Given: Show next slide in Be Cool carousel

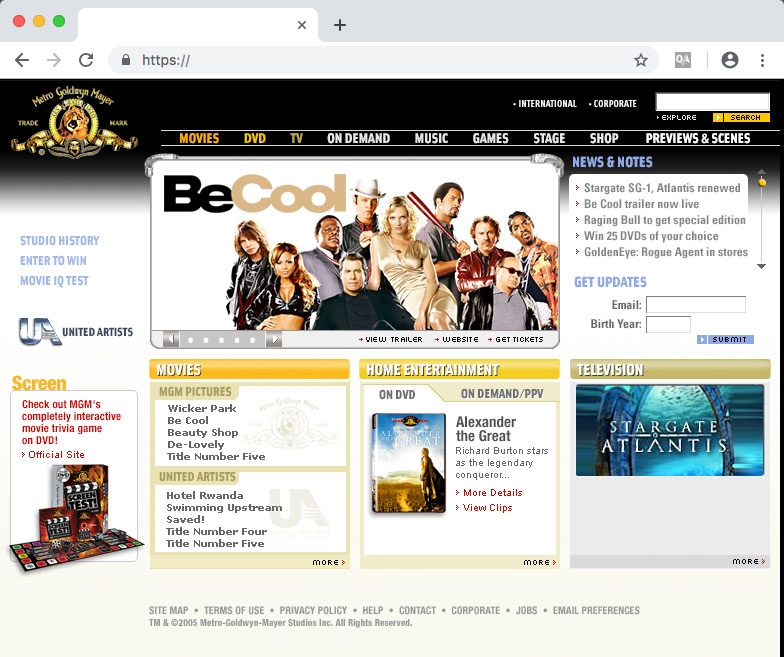Looking at the screenshot, I should 274,340.
